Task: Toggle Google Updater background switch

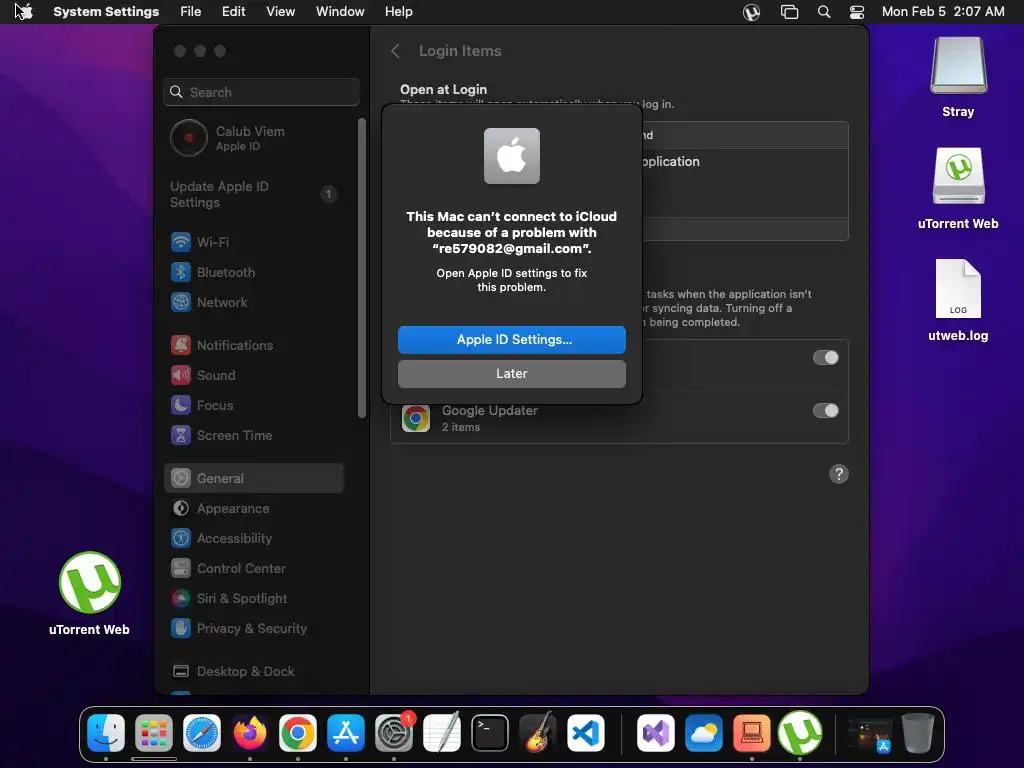Action: 825,411
